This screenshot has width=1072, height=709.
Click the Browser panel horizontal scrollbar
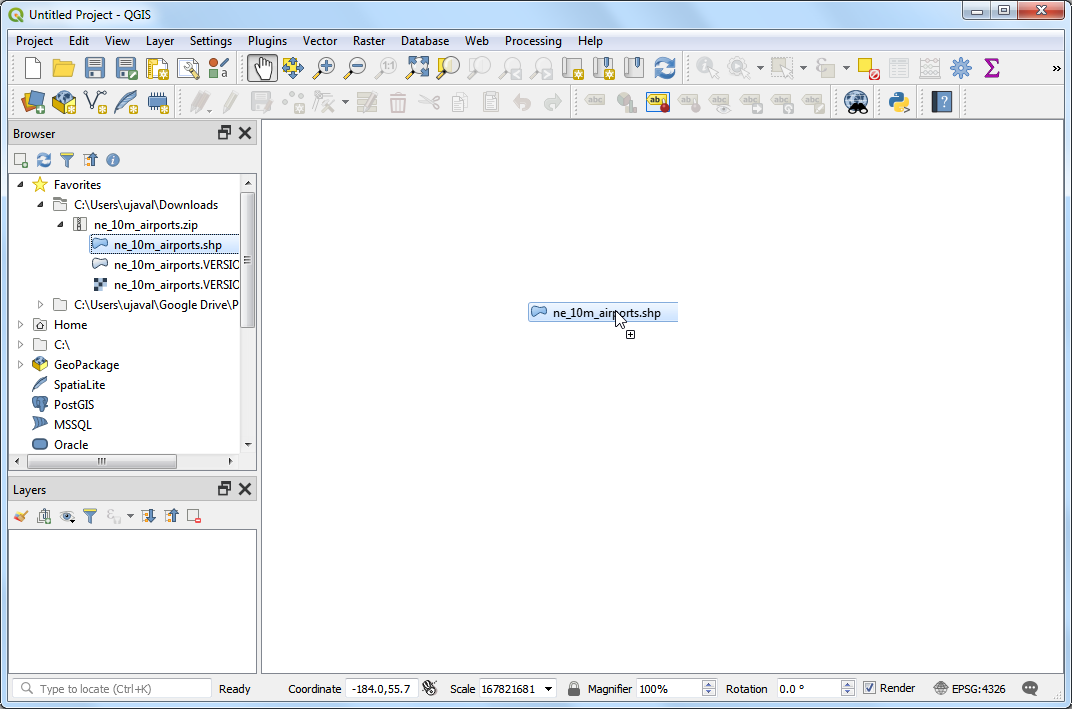[102, 462]
